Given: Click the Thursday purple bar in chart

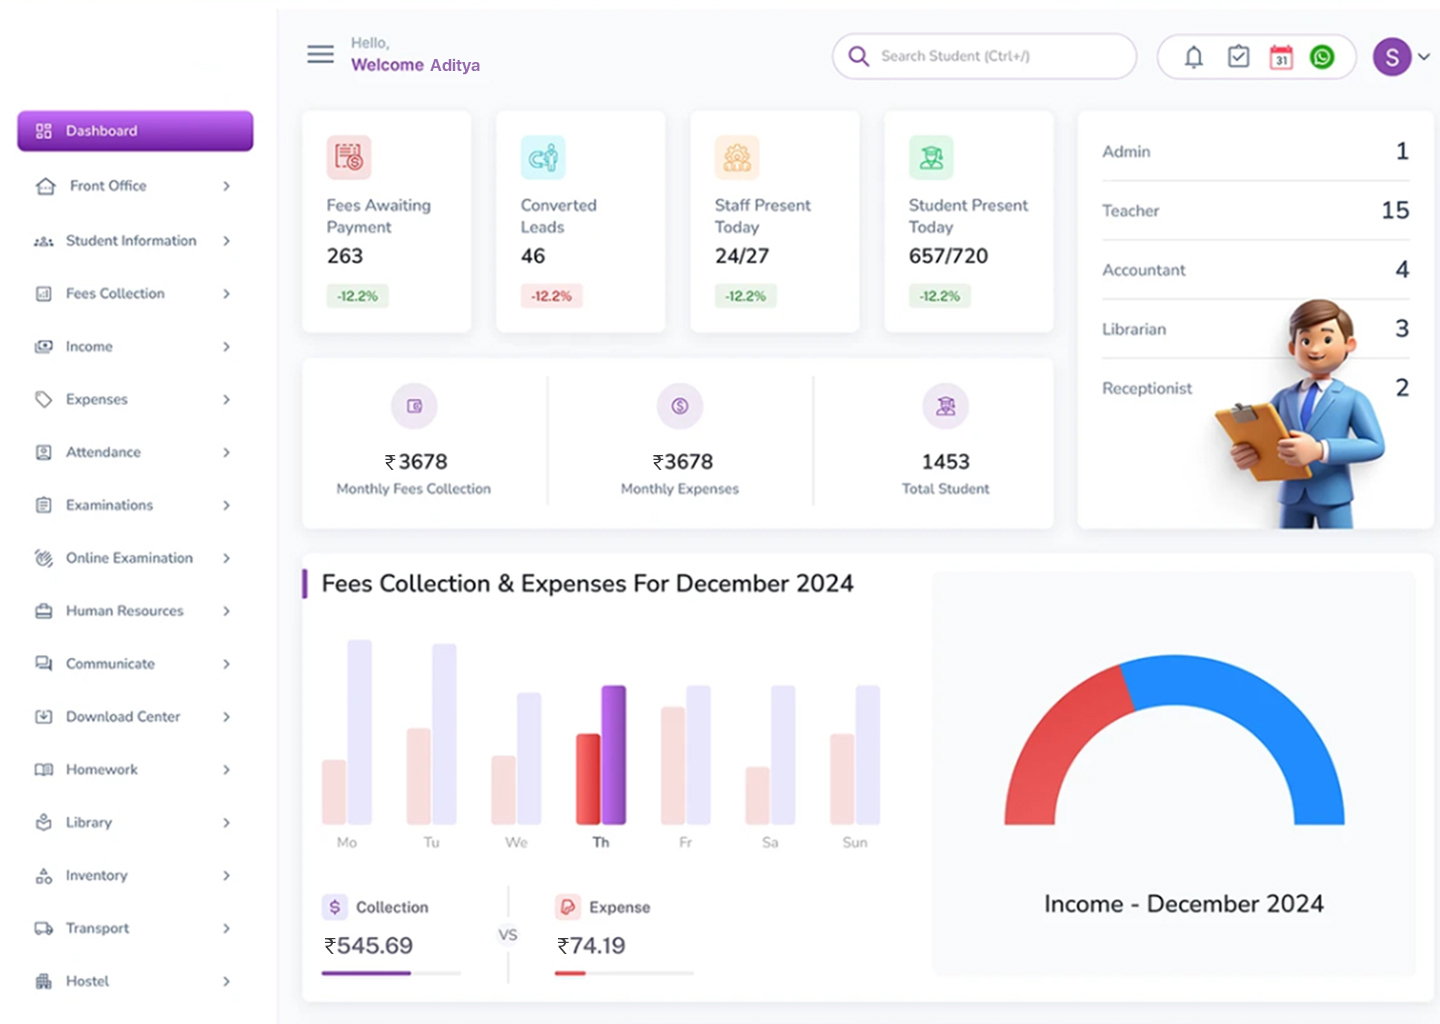Looking at the screenshot, I should click(x=613, y=754).
